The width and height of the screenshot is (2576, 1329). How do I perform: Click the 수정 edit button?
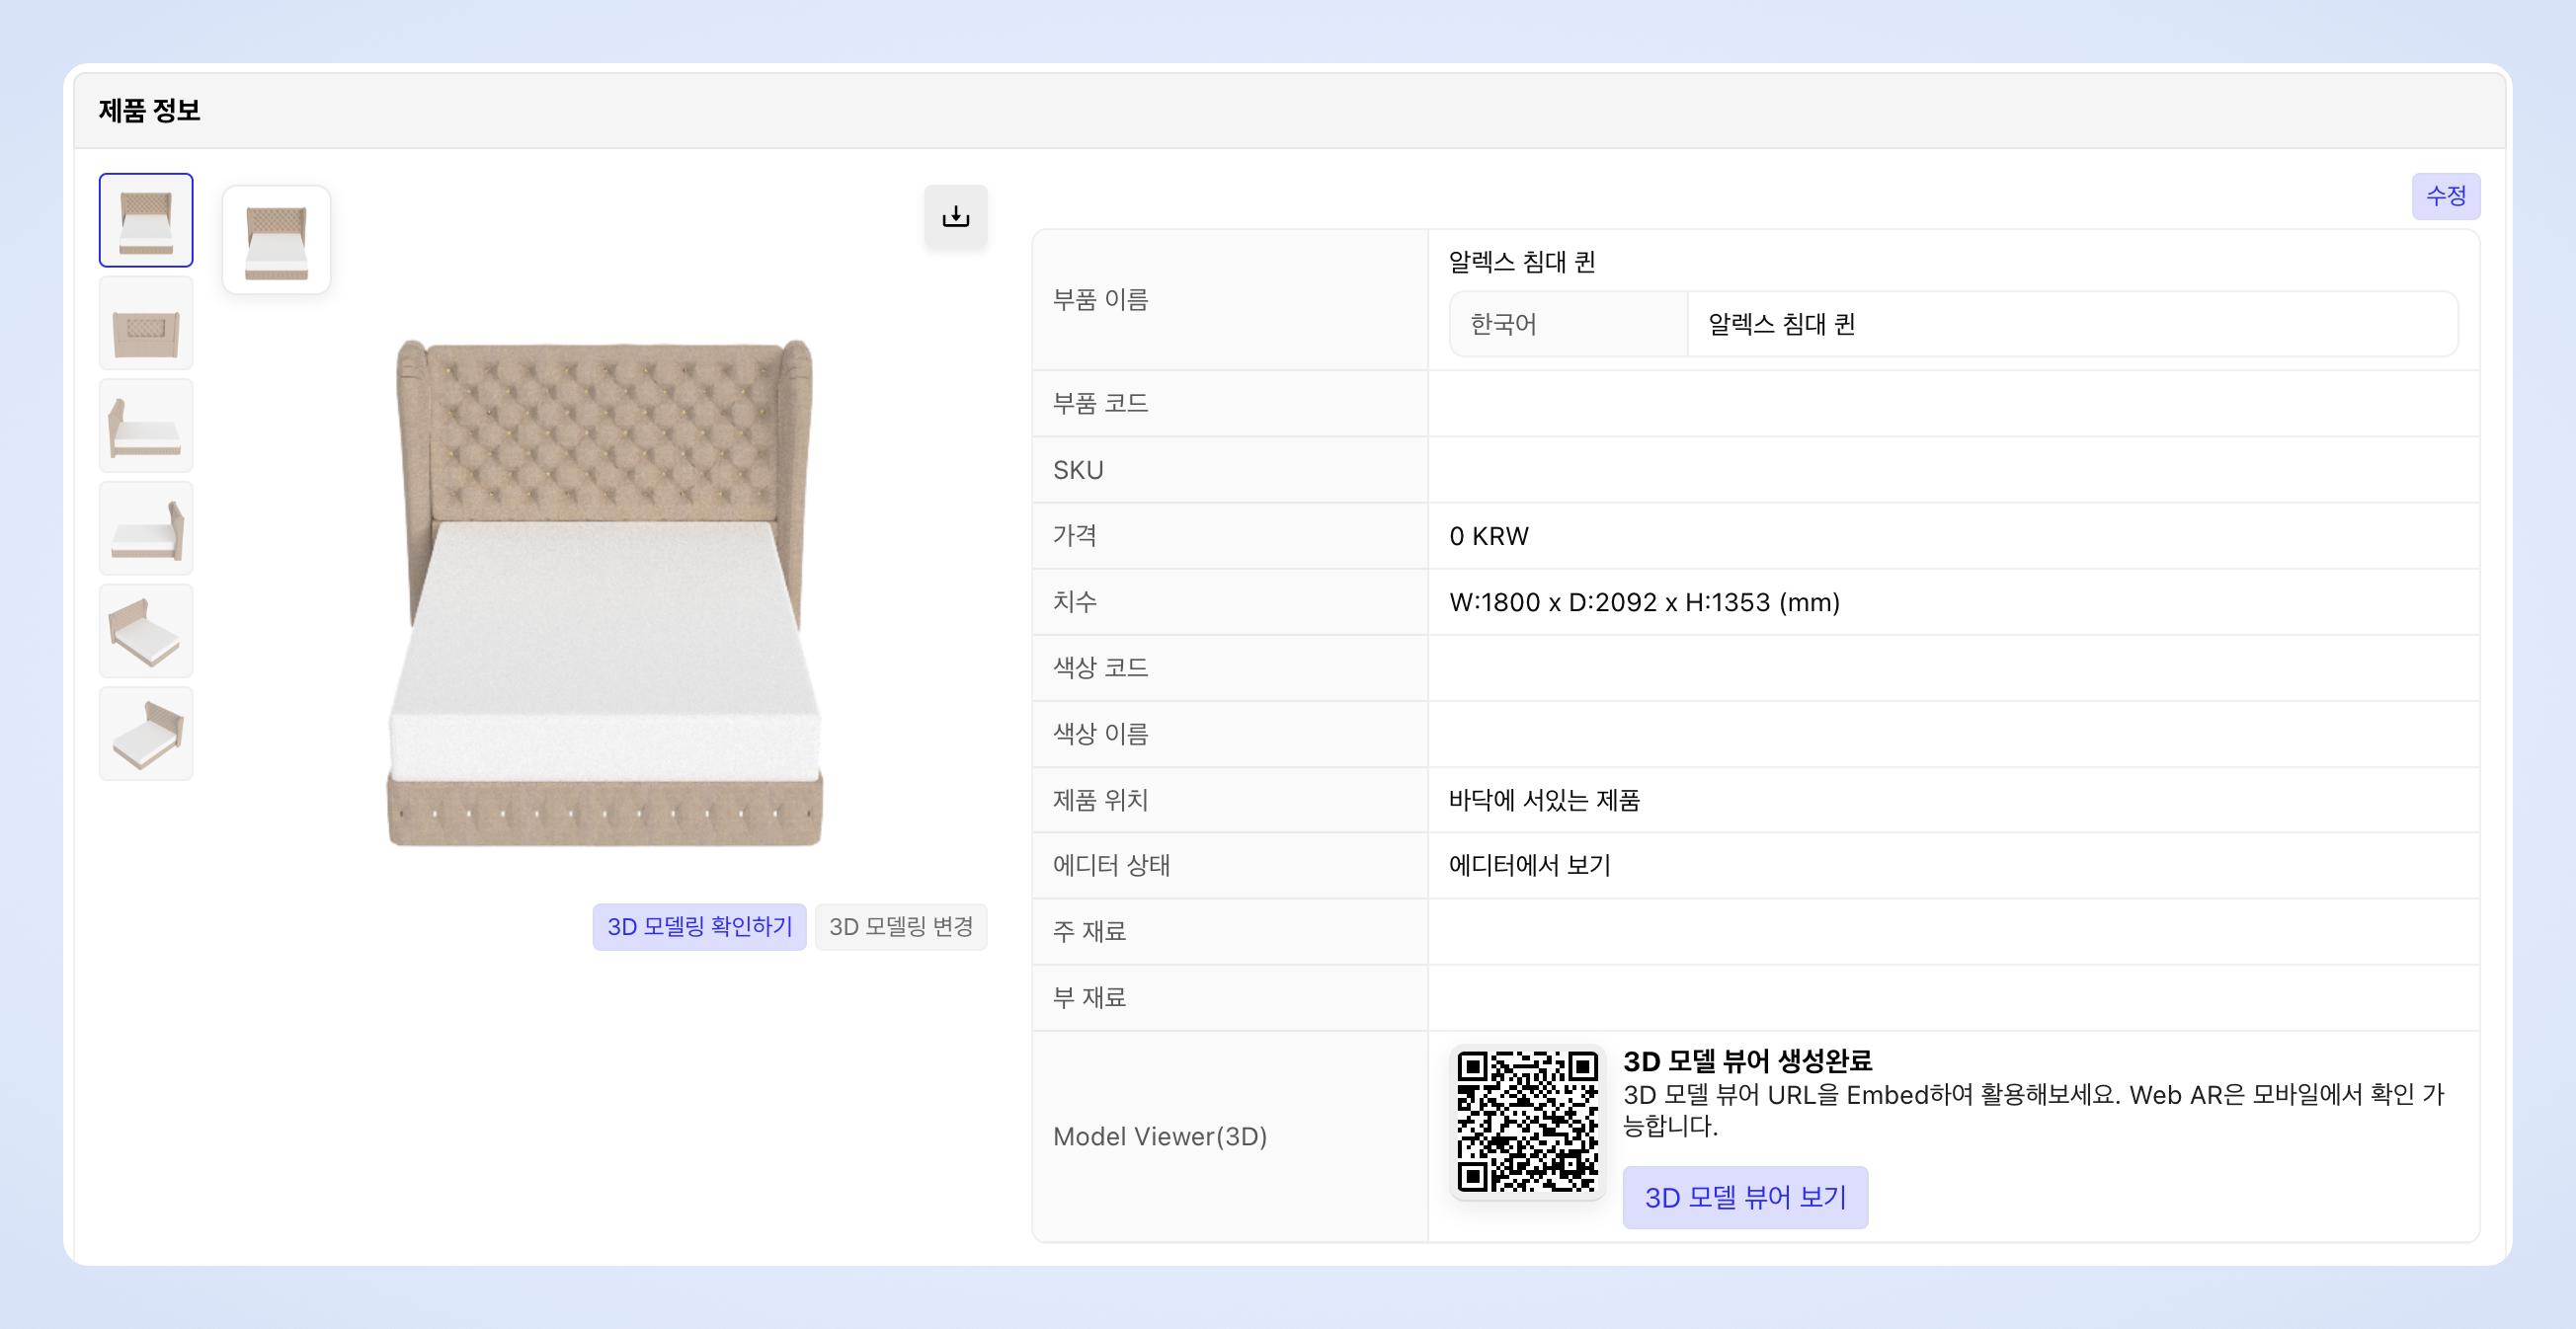coord(2445,196)
